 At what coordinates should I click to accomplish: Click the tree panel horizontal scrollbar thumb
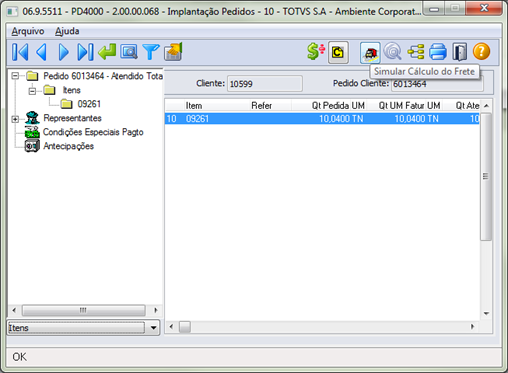coord(83,310)
